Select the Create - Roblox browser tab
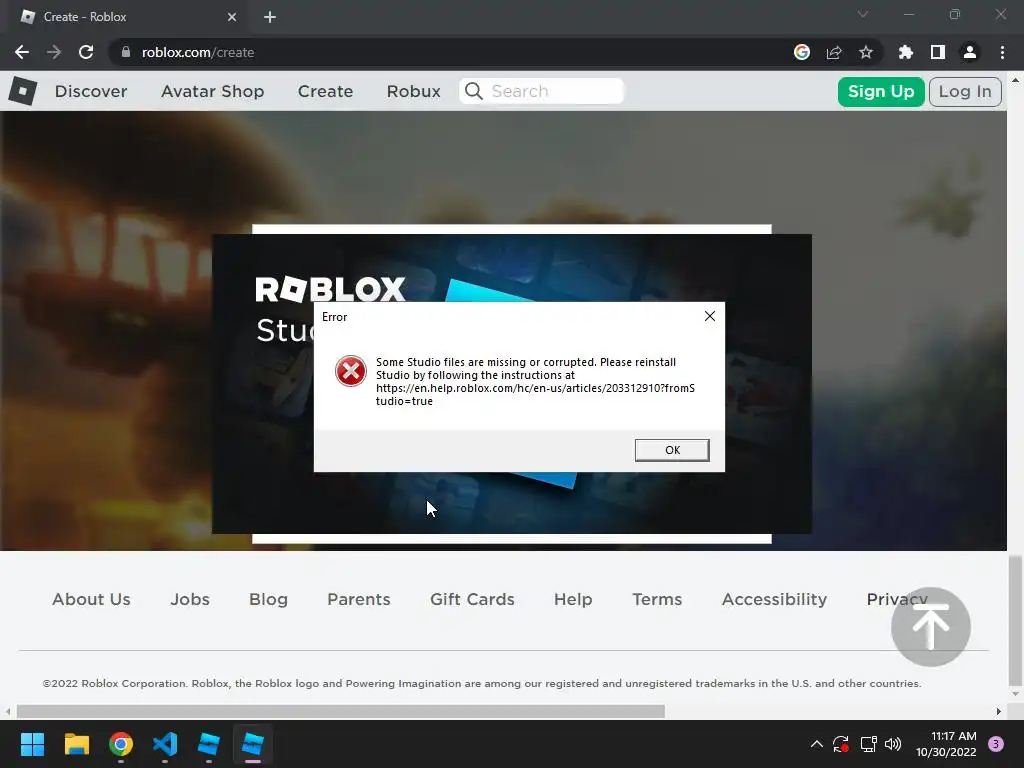Viewport: 1024px width, 768px height. pyautogui.click(x=127, y=17)
